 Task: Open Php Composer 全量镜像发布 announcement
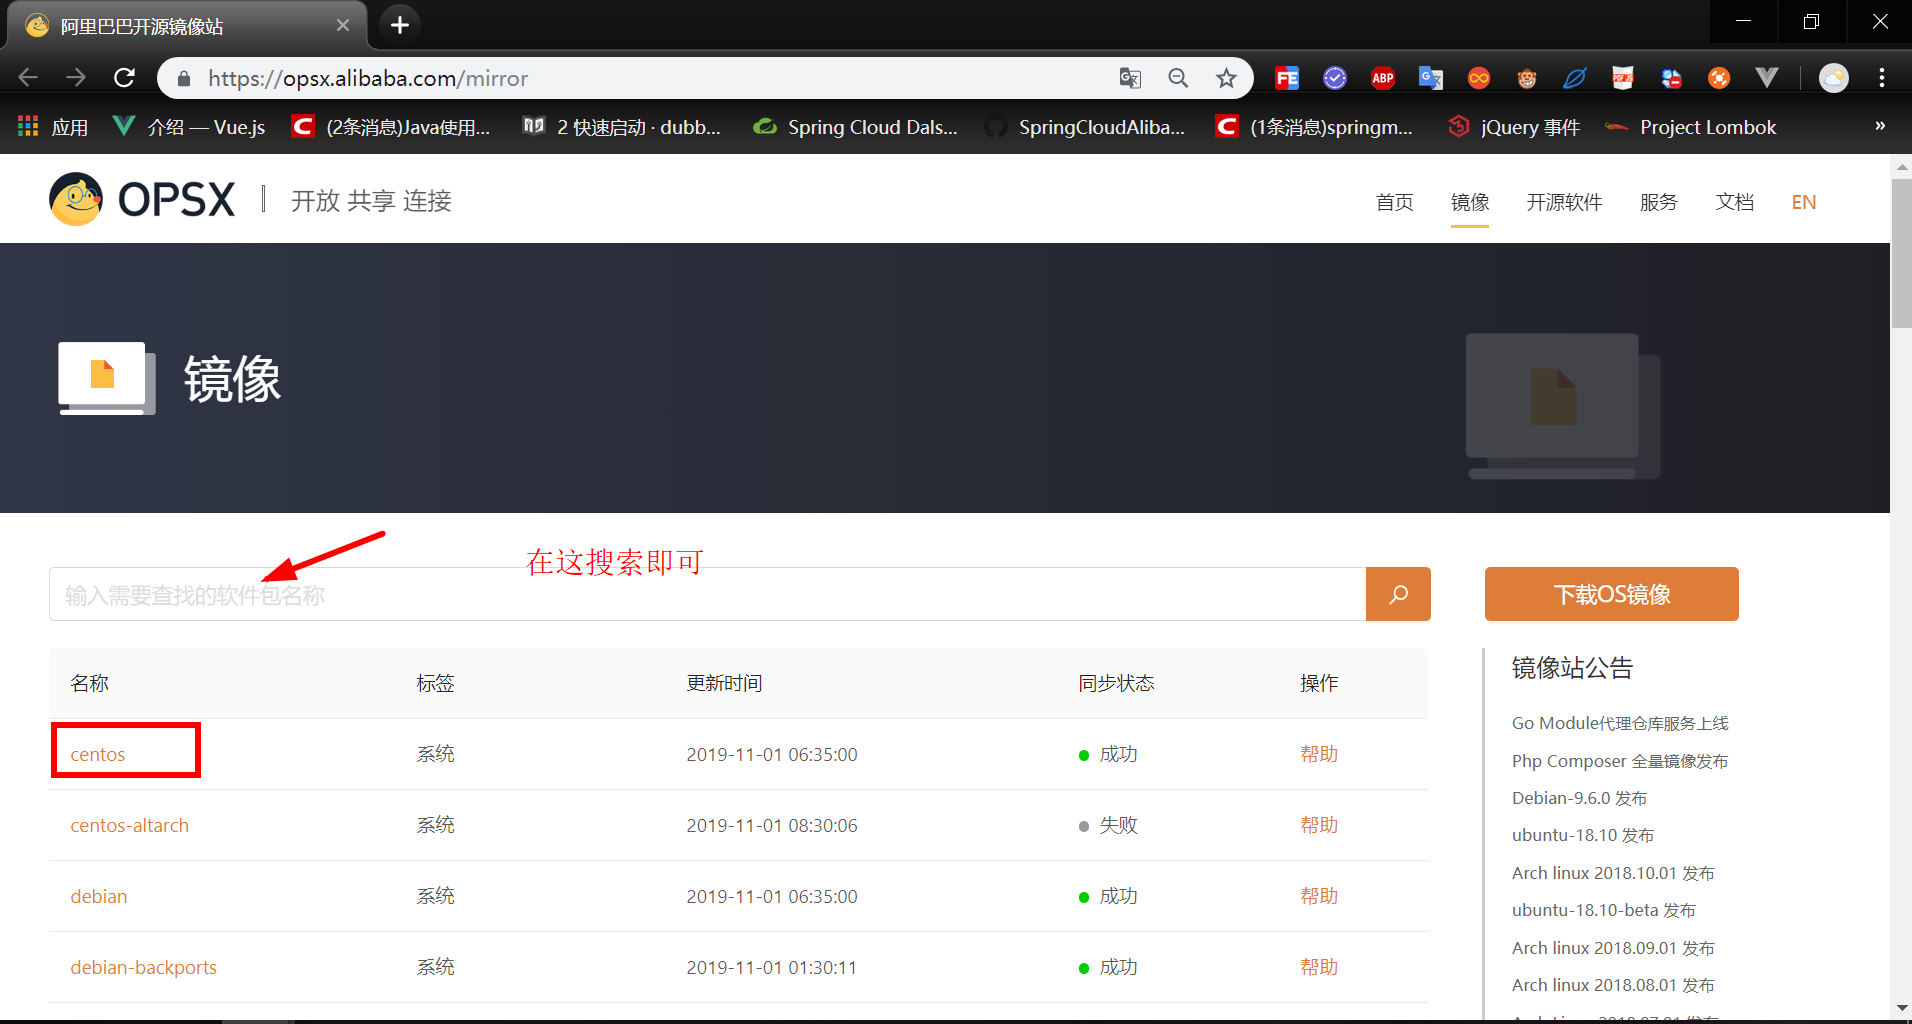point(1620,761)
